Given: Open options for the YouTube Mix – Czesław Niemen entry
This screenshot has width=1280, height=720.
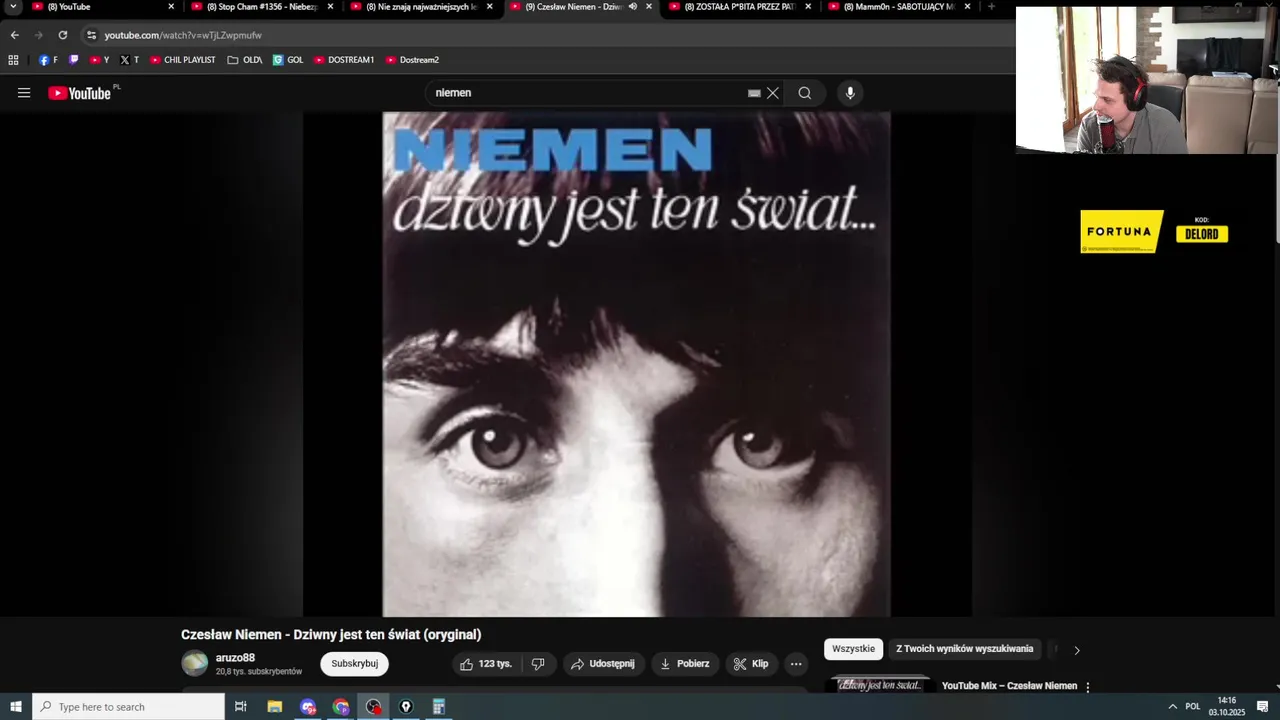Looking at the screenshot, I should (x=1088, y=687).
